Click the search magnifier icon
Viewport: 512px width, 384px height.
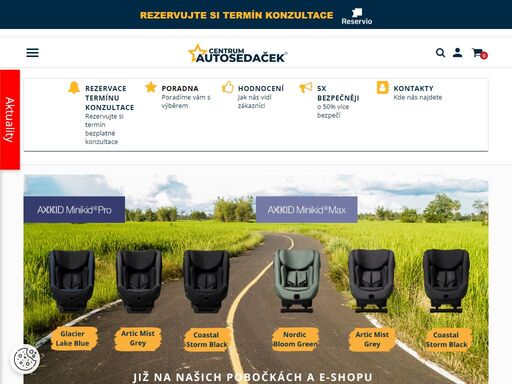[x=440, y=53]
